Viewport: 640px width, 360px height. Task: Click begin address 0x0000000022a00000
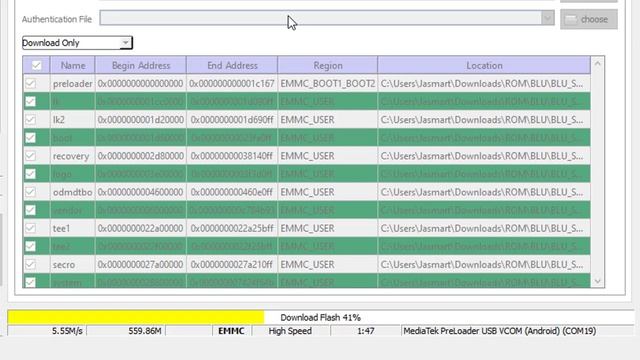point(141,228)
